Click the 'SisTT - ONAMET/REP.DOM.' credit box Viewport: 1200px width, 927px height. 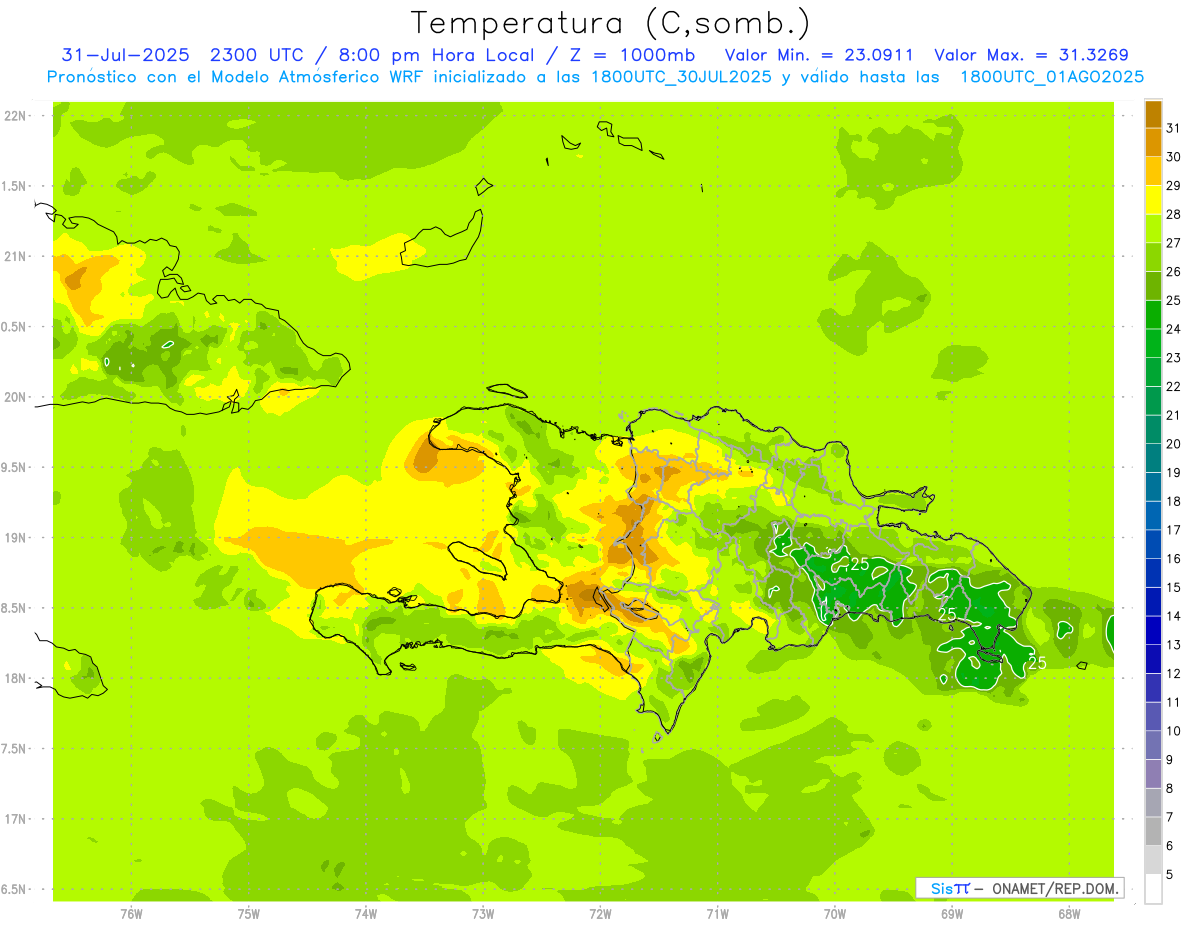1020,888
